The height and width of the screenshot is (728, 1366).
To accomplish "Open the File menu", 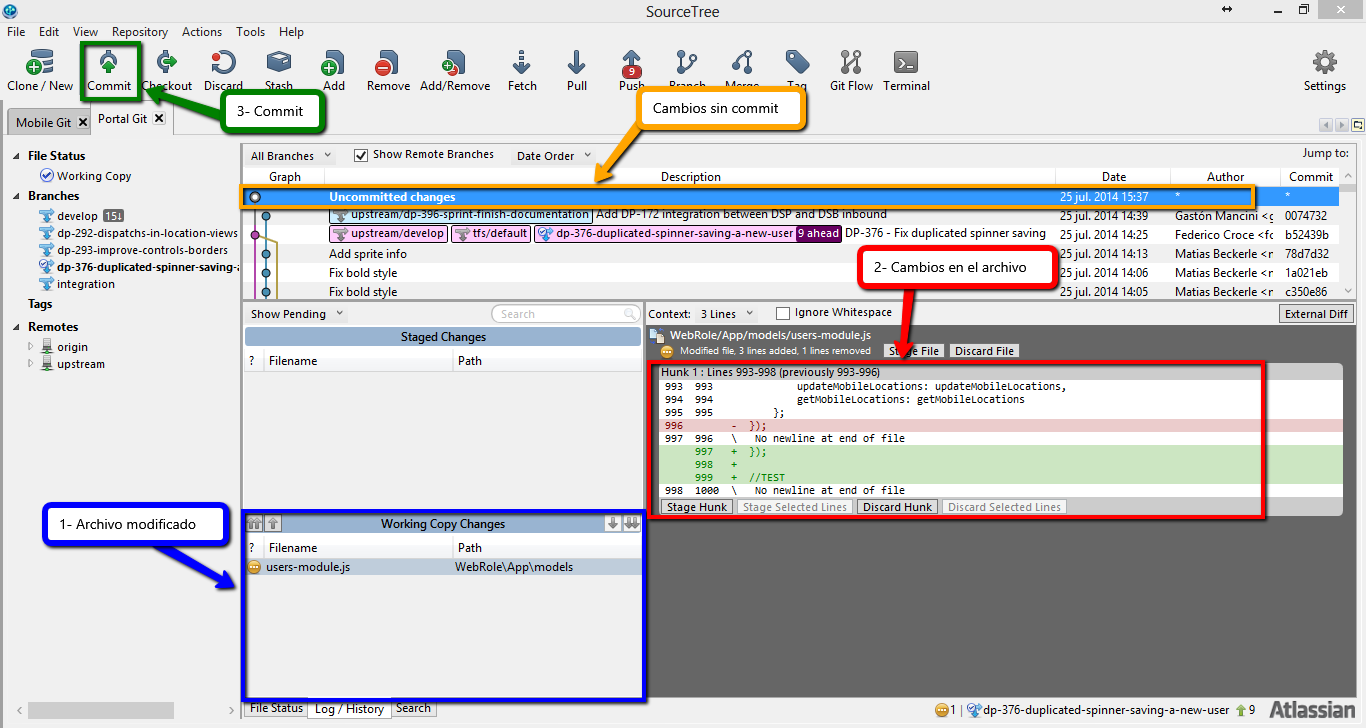I will (16, 32).
